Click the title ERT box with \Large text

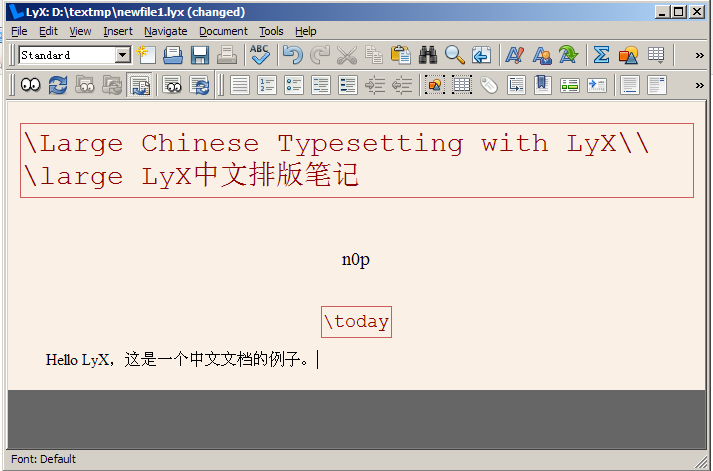coord(357,160)
